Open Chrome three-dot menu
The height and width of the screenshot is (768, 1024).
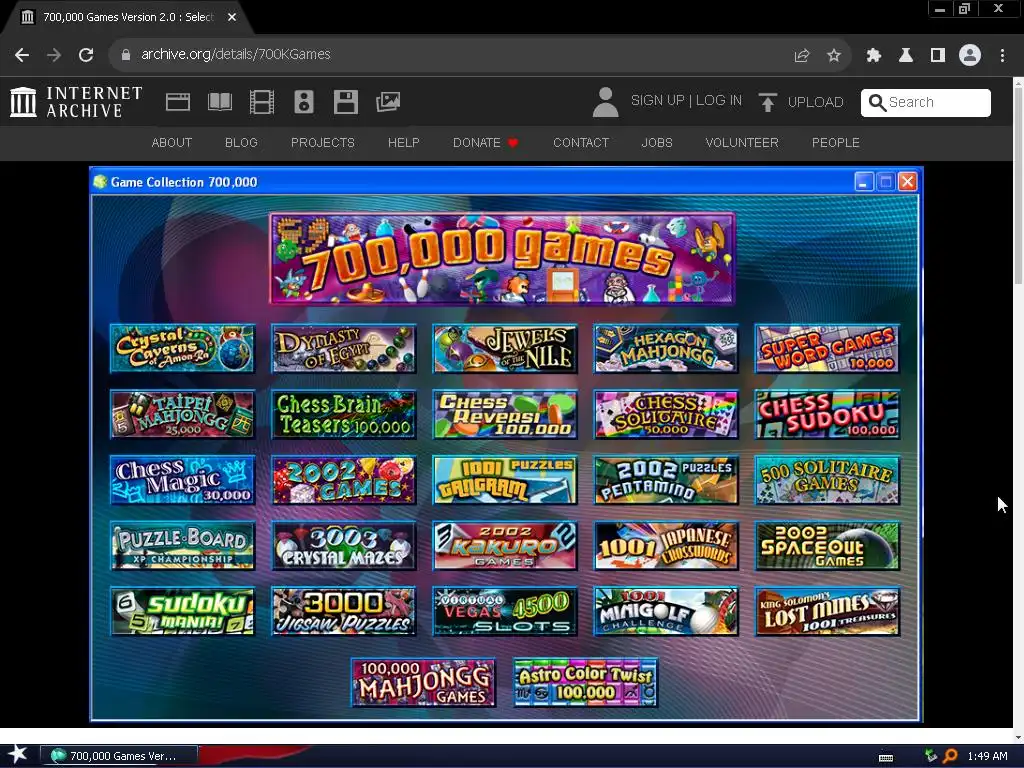point(1002,55)
